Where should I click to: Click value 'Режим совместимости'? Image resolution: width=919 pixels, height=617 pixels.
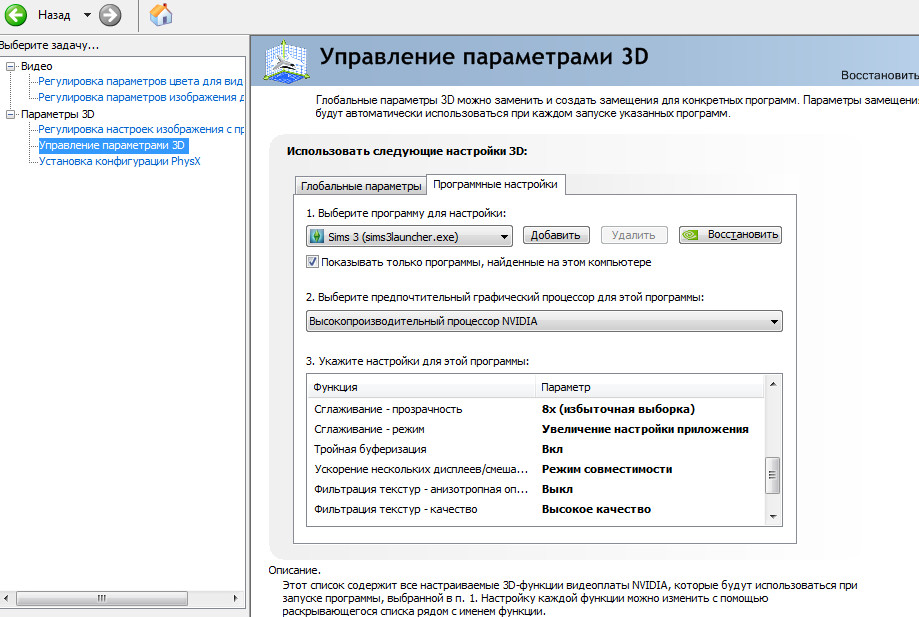click(607, 469)
